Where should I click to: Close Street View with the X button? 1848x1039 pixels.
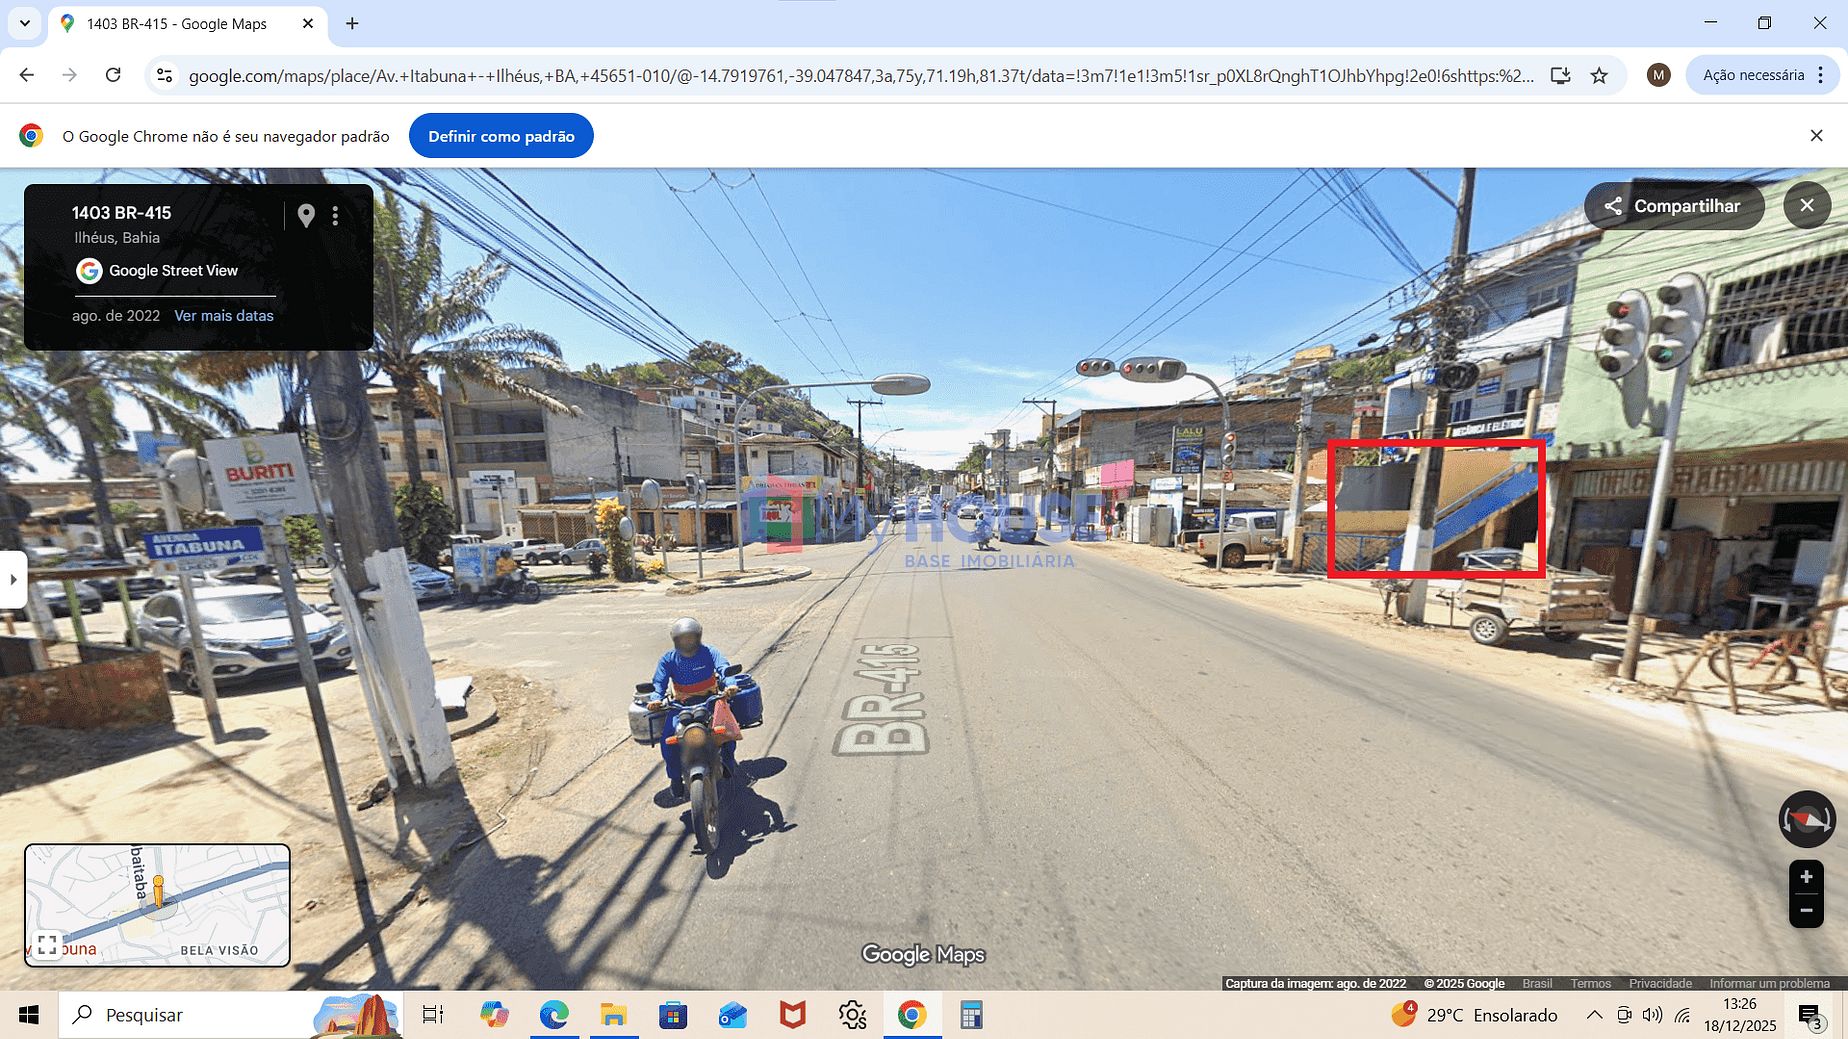[x=1806, y=205]
